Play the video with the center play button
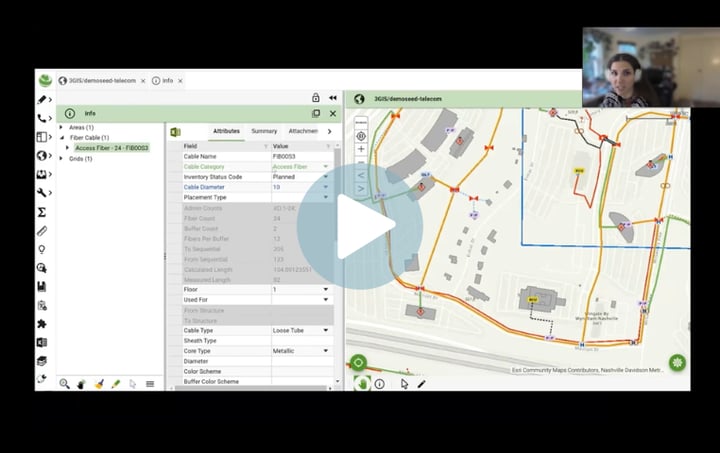The width and height of the screenshot is (720, 453). (x=360, y=226)
